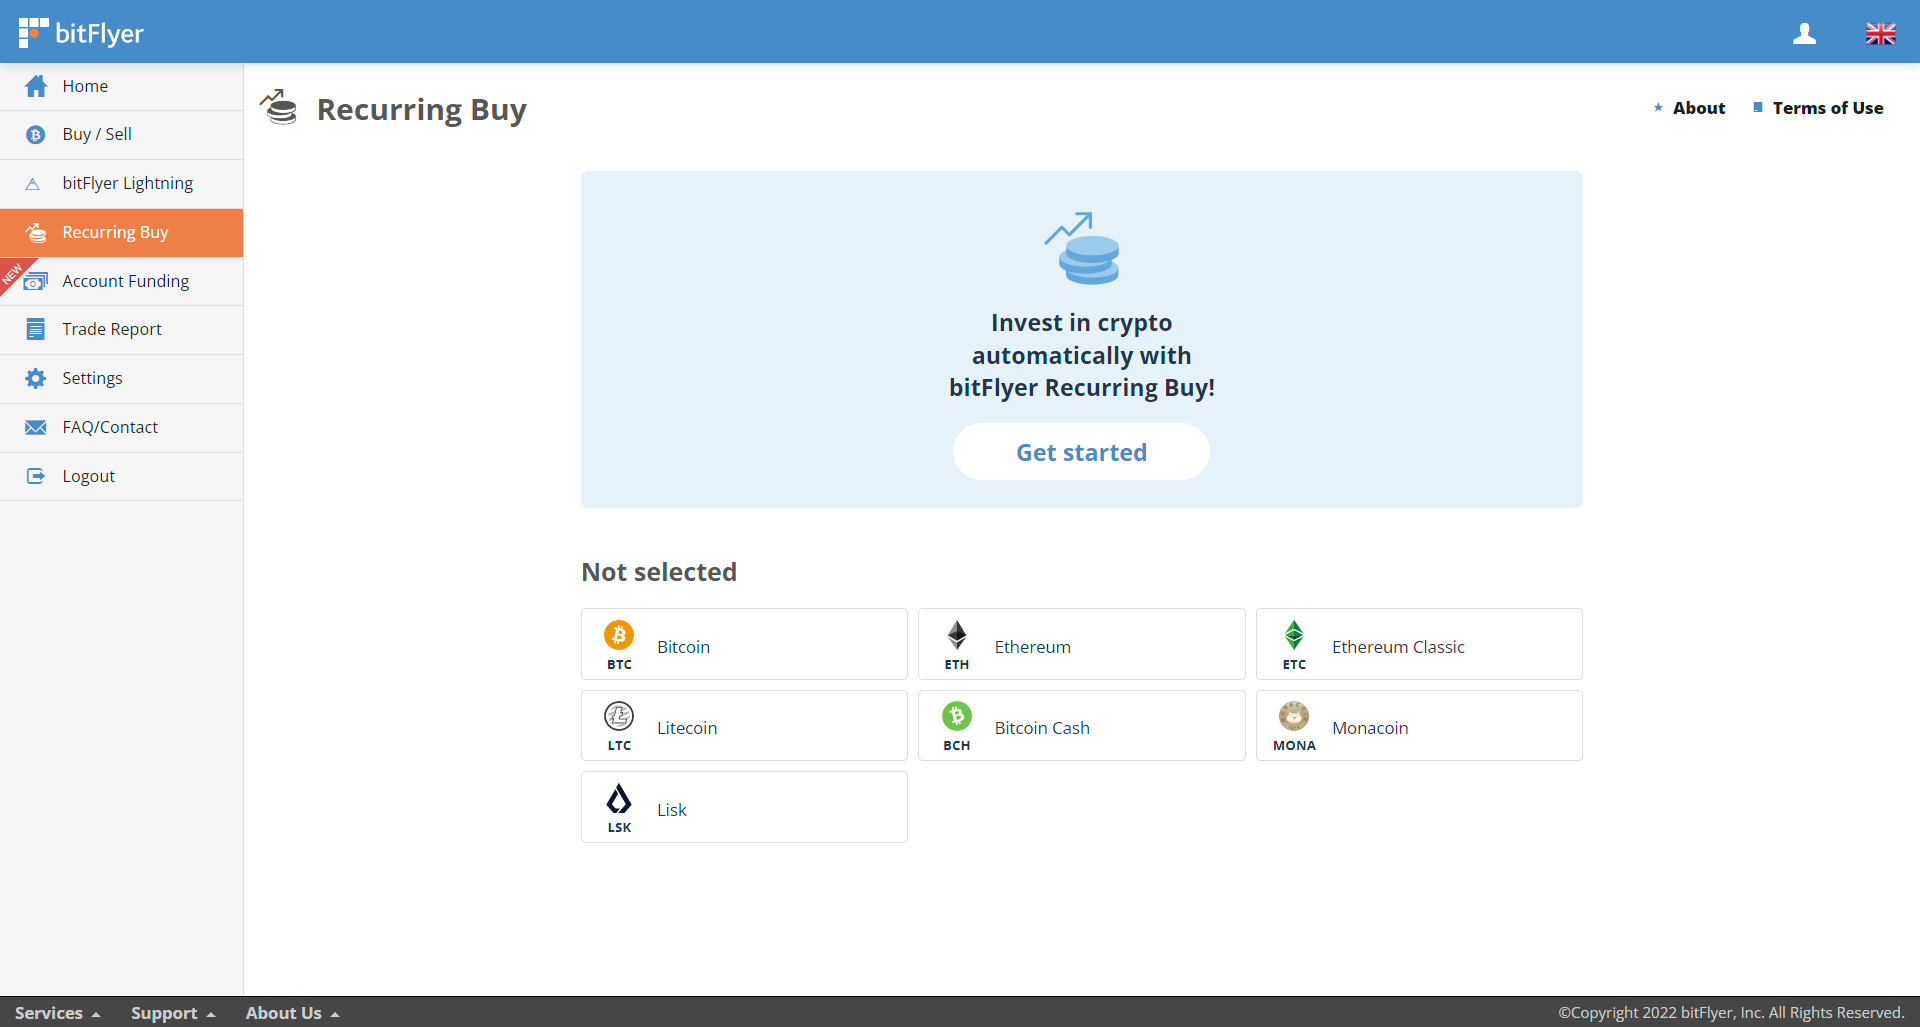This screenshot has width=1920, height=1027.
Task: Open Buy / Sell menu item
Action: pyautogui.click(x=122, y=135)
